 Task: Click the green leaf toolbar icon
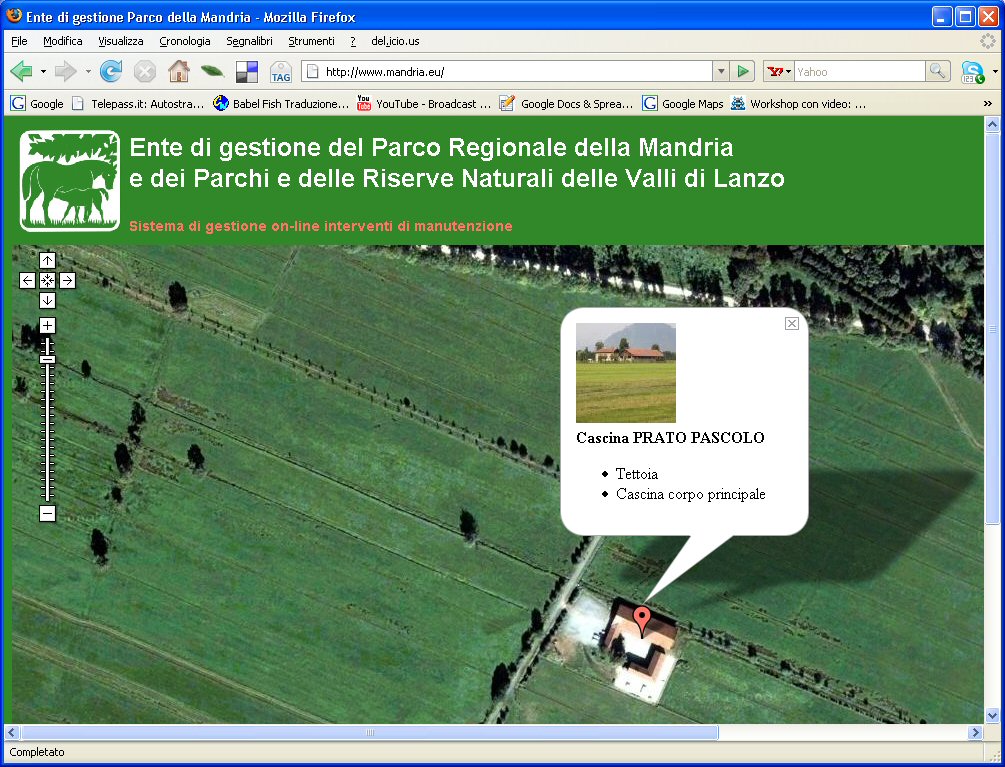click(x=212, y=71)
